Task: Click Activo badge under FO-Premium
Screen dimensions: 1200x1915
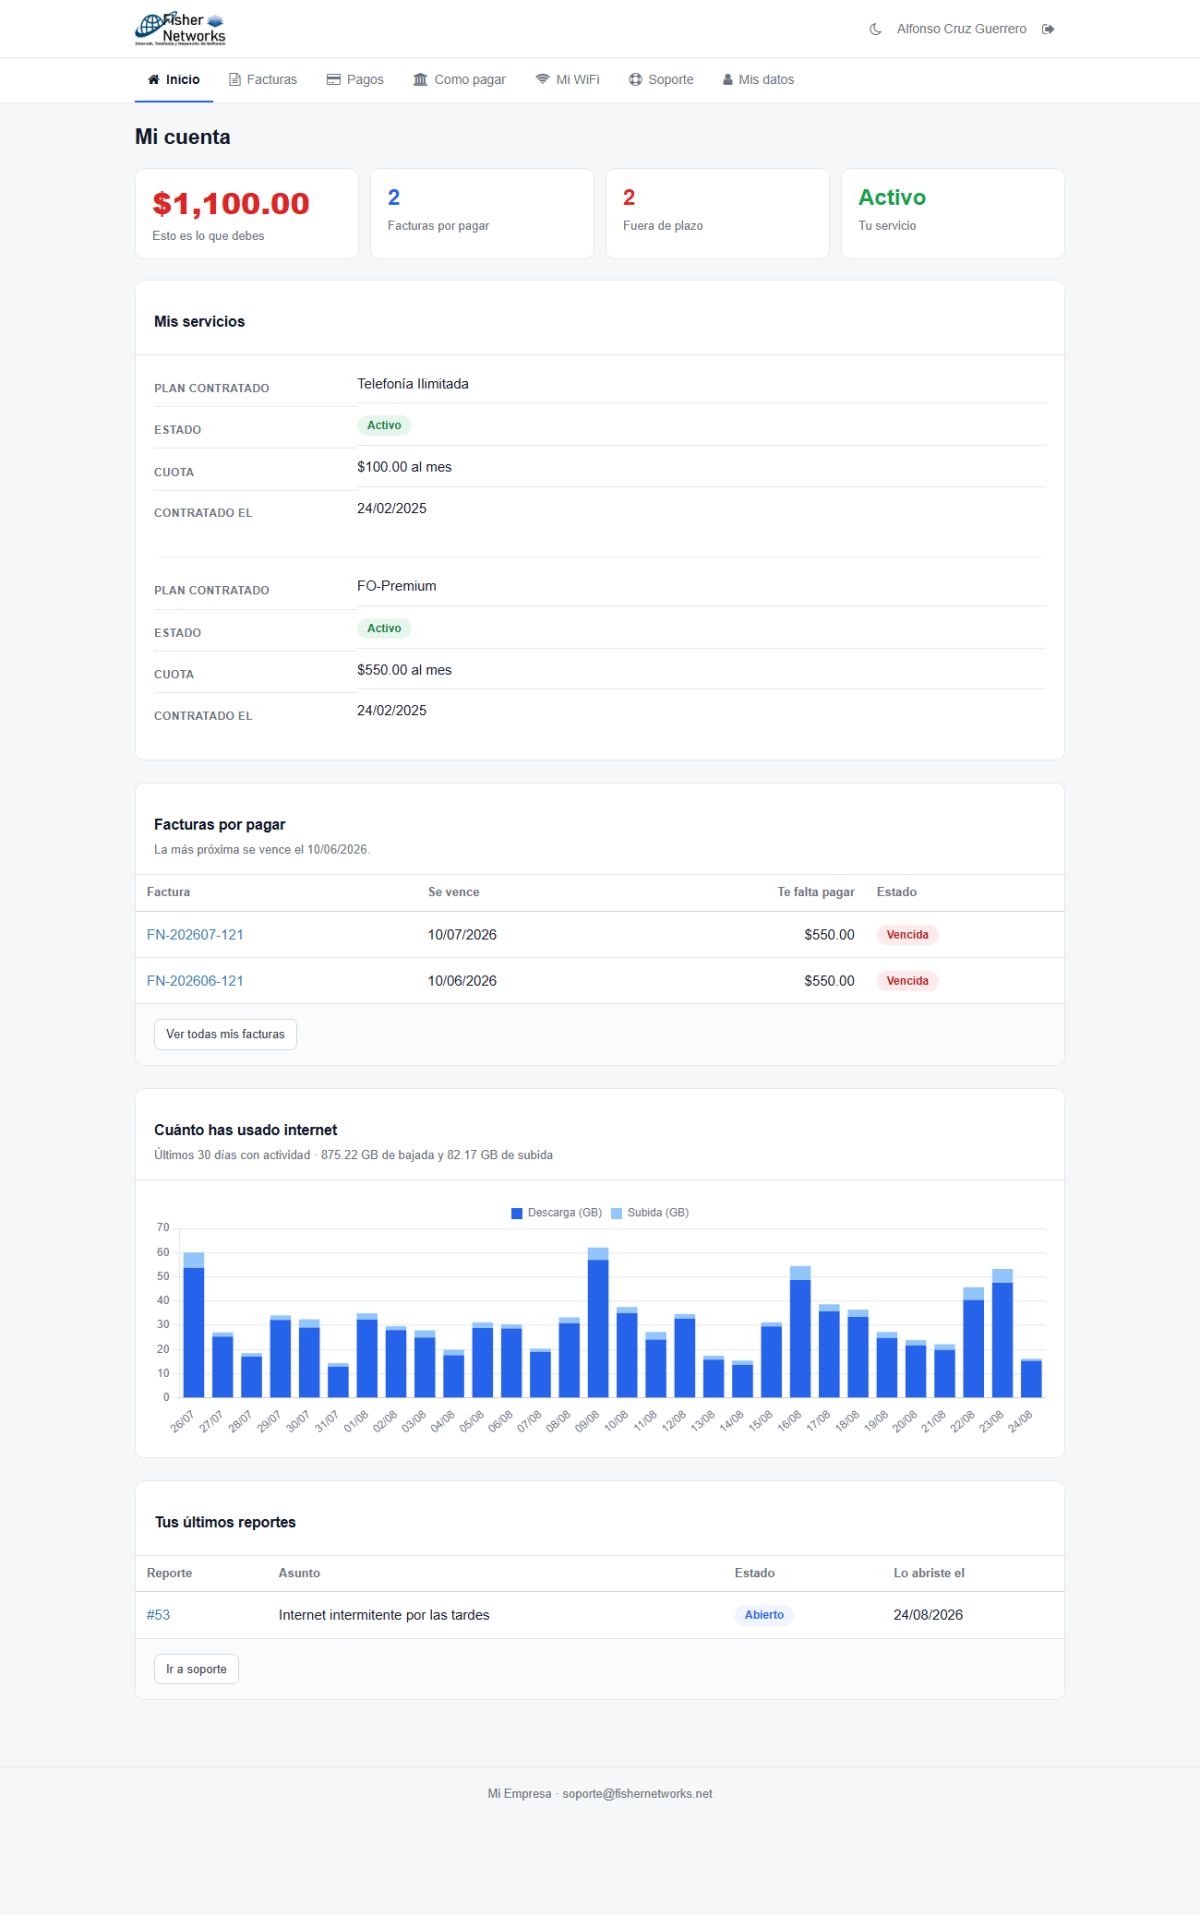Action: point(384,629)
